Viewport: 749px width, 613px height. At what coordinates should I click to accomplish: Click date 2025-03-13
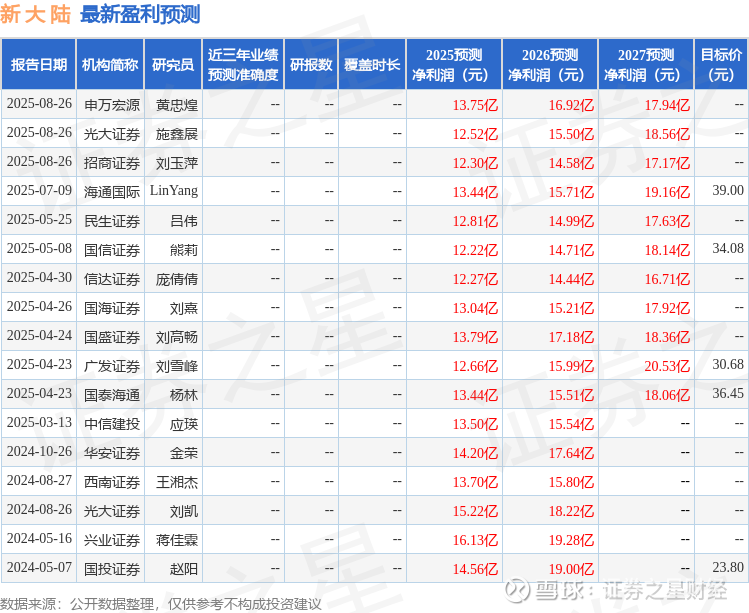[x=39, y=422]
